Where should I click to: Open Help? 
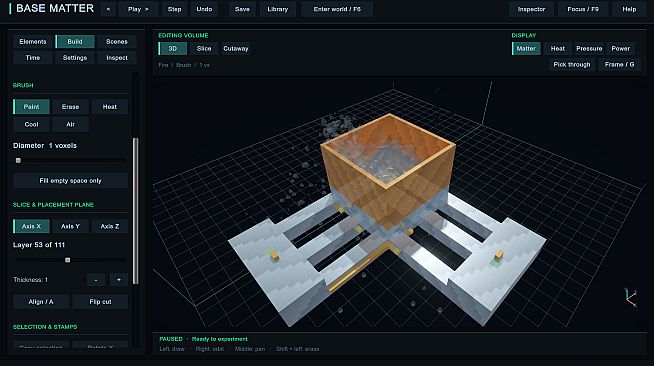point(629,9)
